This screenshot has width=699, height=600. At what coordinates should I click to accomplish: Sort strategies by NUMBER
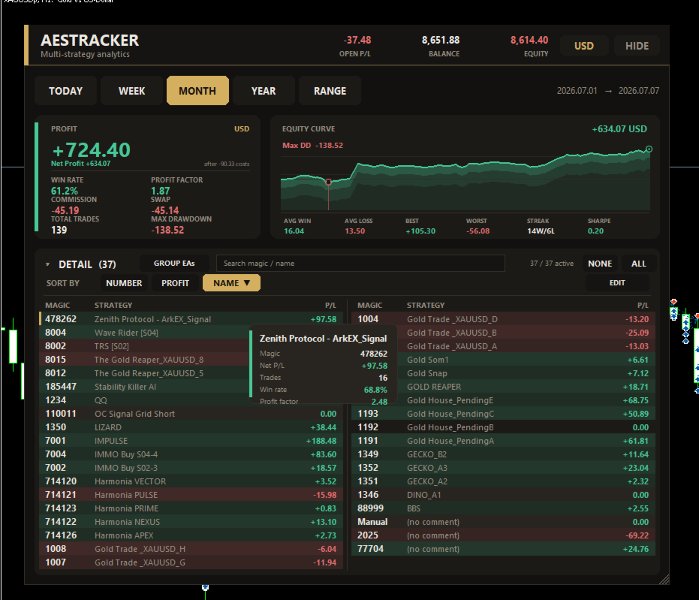124,283
